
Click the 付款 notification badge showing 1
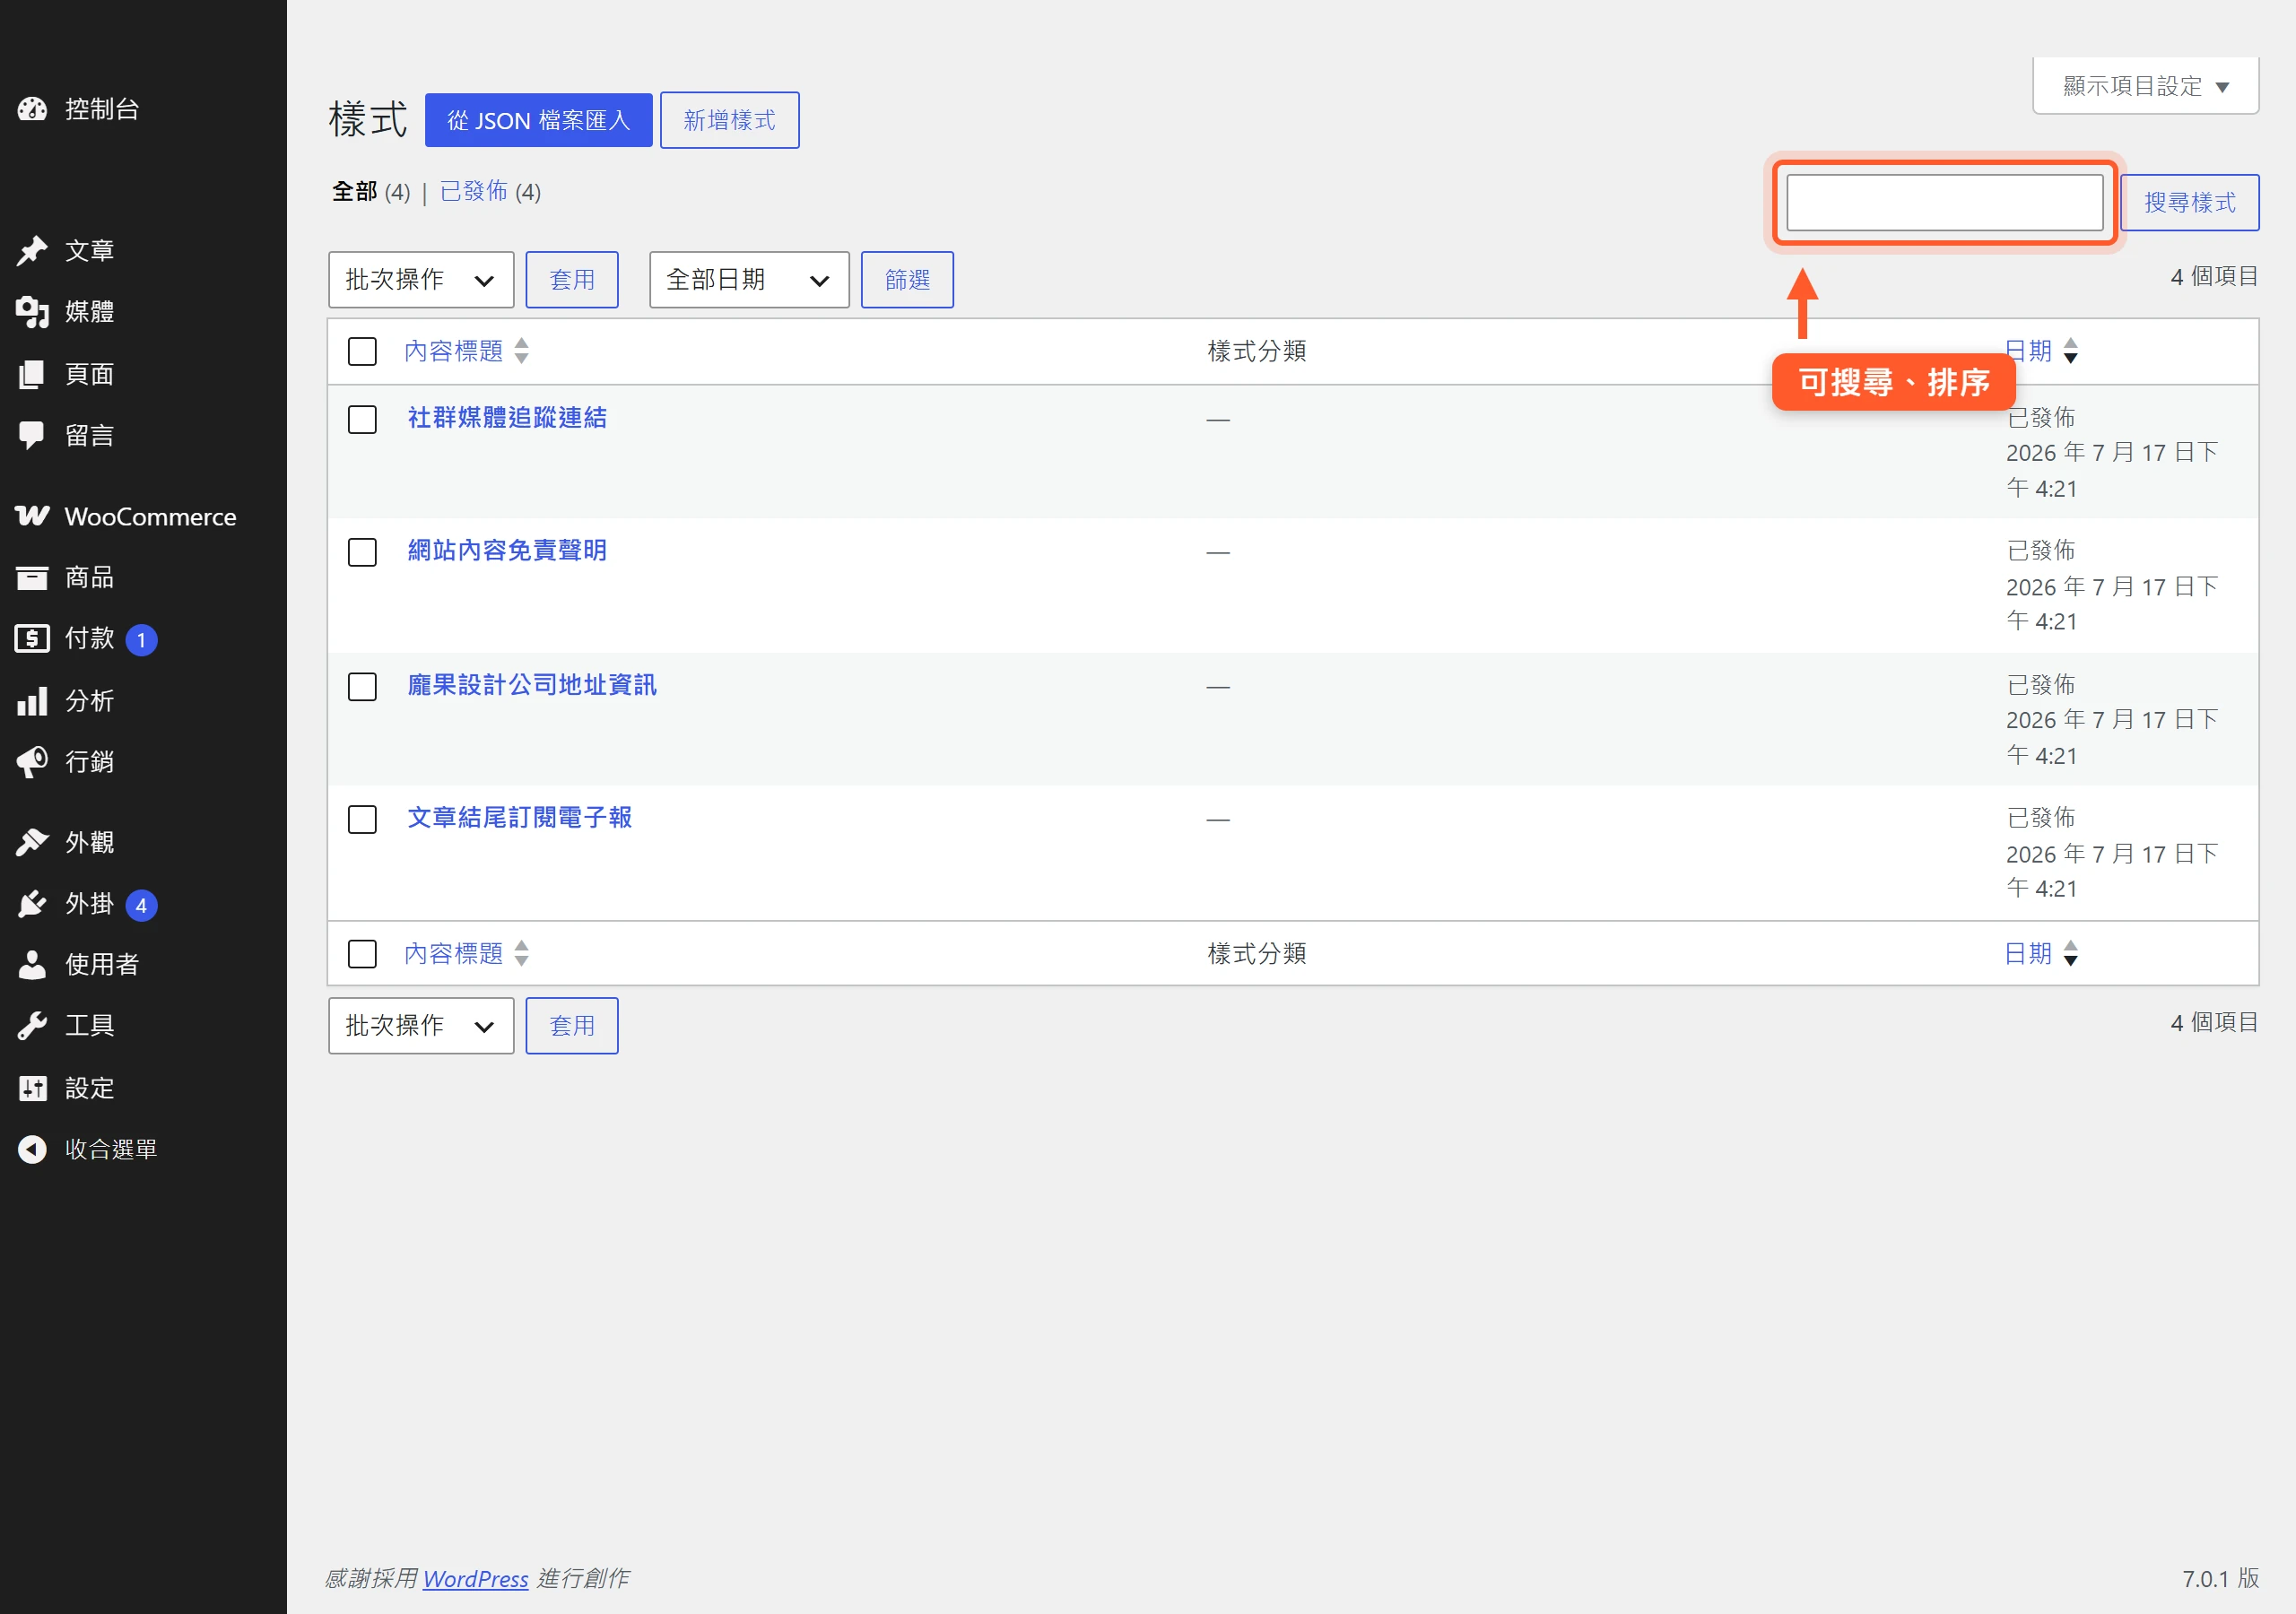tap(141, 640)
